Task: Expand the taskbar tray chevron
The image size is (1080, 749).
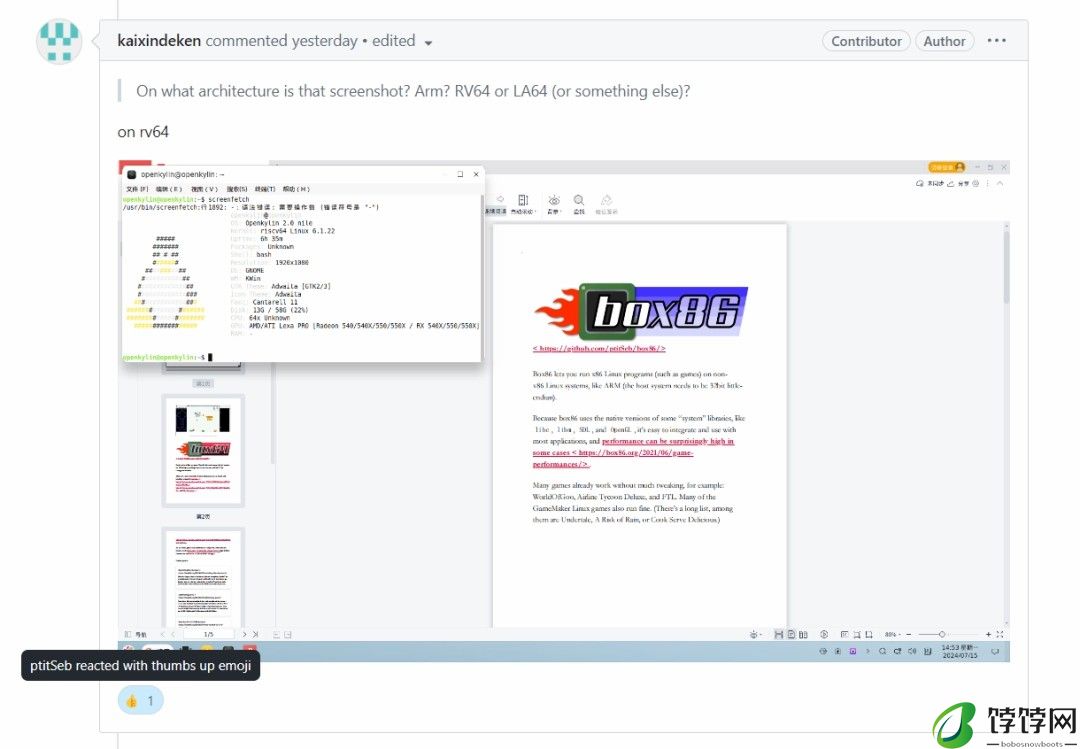Action: point(868,651)
